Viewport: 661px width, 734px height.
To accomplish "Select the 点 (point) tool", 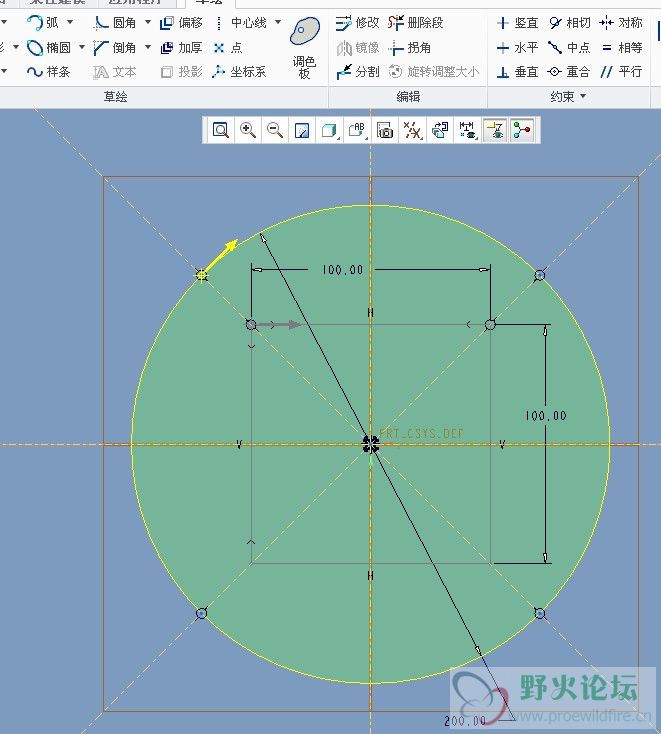I will click(x=228, y=47).
